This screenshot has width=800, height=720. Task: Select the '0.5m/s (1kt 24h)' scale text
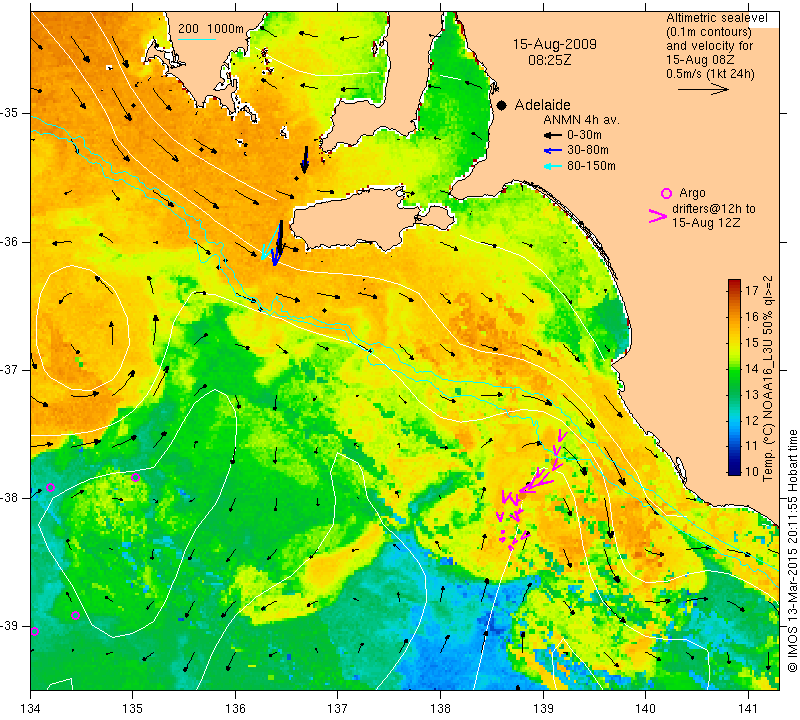(710, 73)
